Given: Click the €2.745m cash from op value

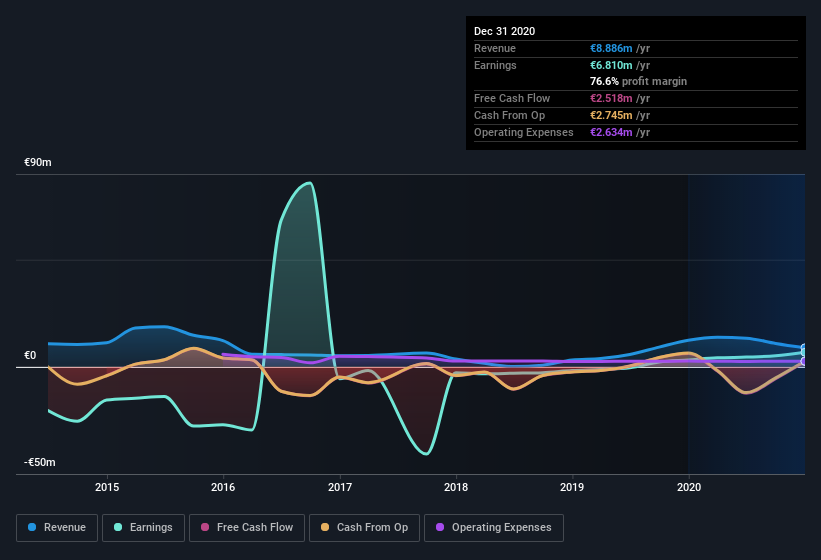Looking at the screenshot, I should coord(611,115).
